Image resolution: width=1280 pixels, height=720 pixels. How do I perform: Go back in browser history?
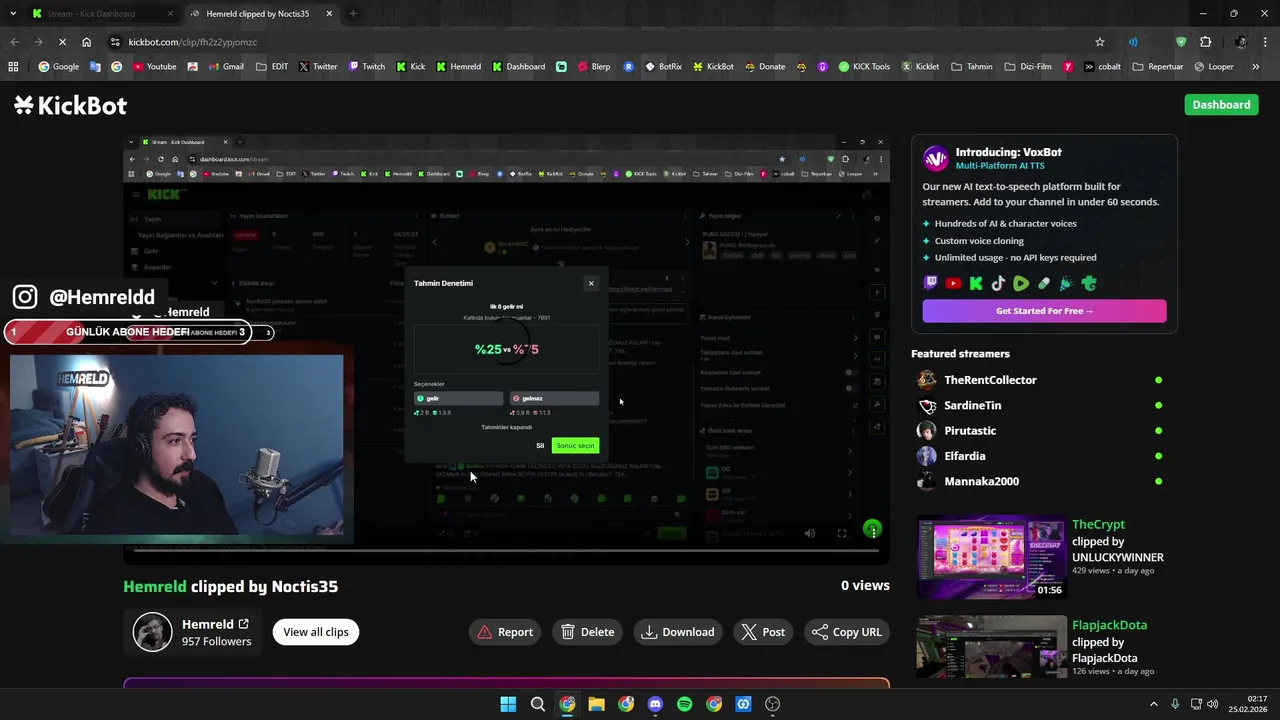click(x=14, y=42)
